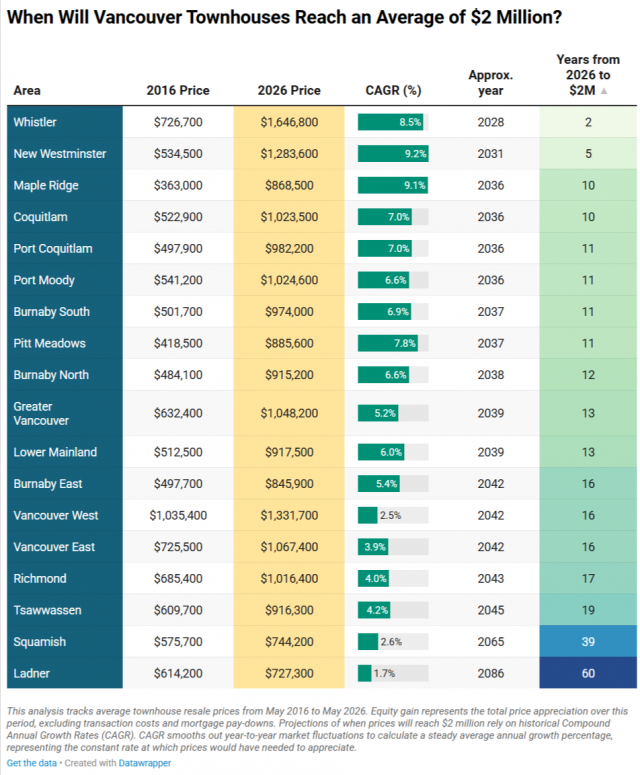This screenshot has width=640, height=775.
Task: Click the Maple Ridge 9.1% CAGR bar
Action: click(393, 185)
